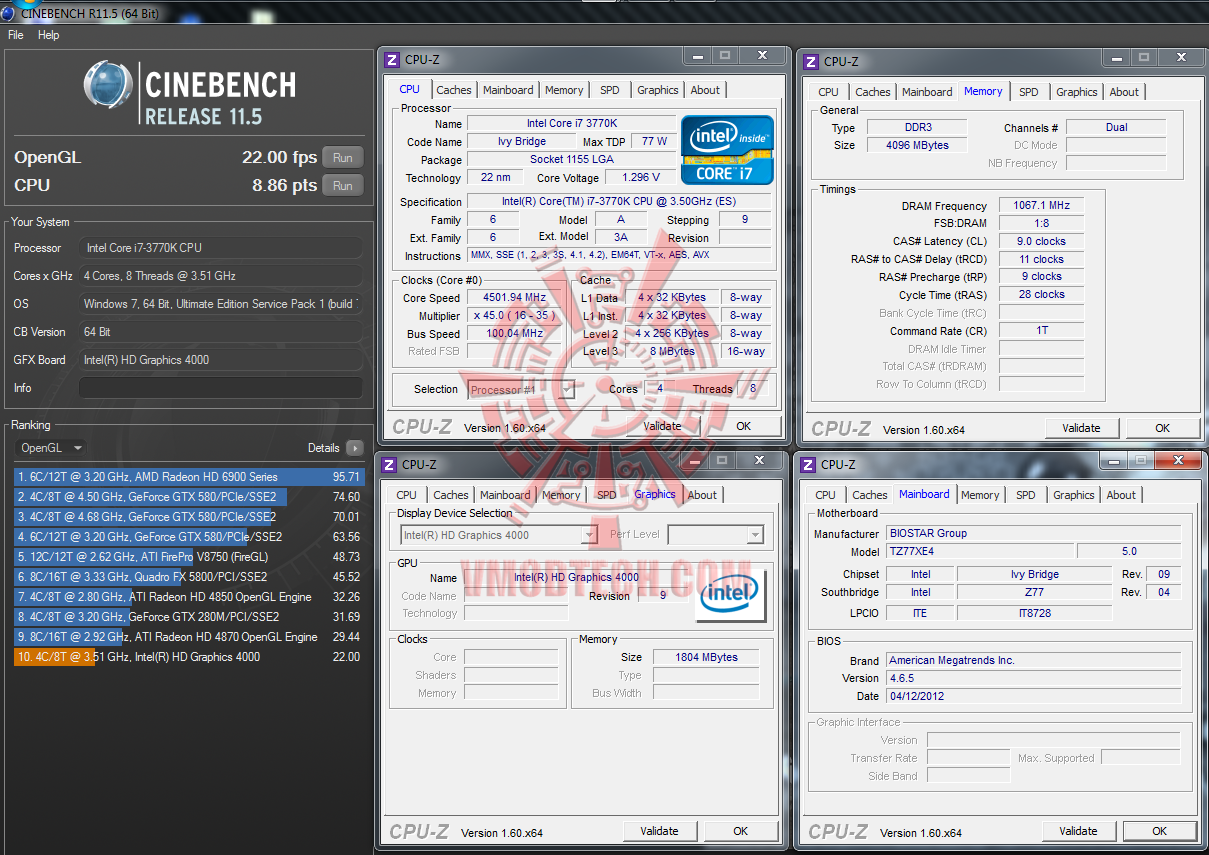Screen dimensions: 1209x855
Task: Open About tab in top-left CPU-Z window
Action: (x=705, y=90)
